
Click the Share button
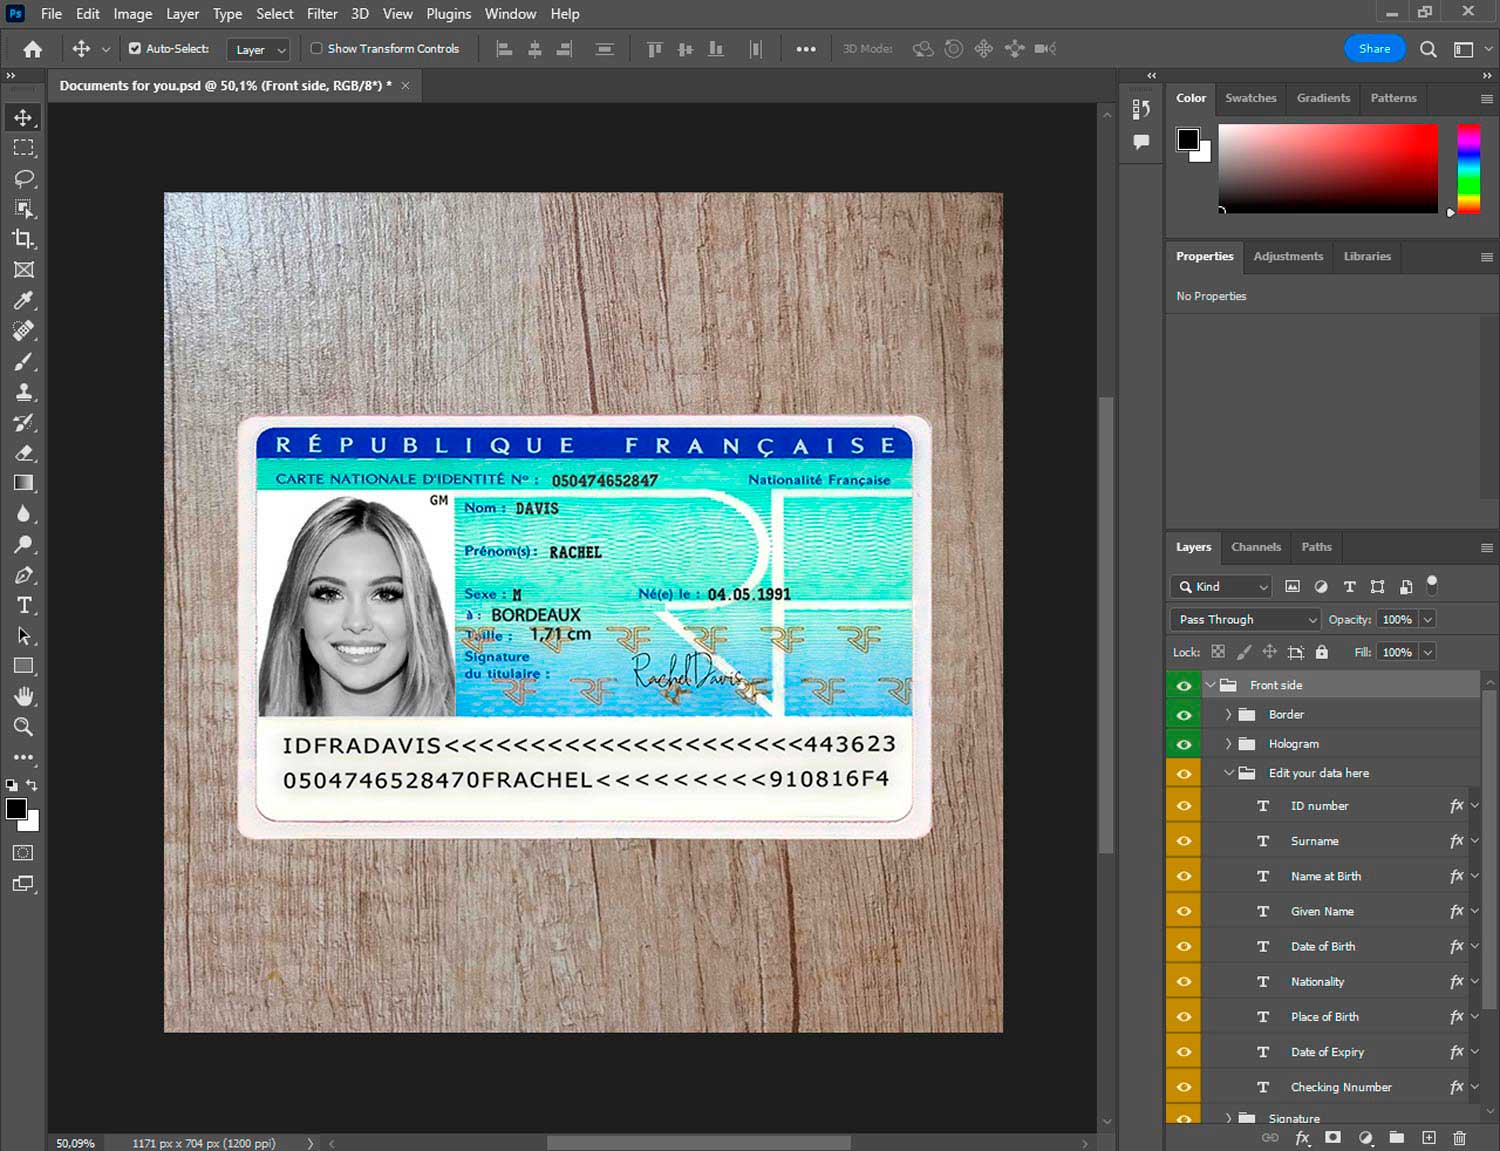tap(1374, 48)
